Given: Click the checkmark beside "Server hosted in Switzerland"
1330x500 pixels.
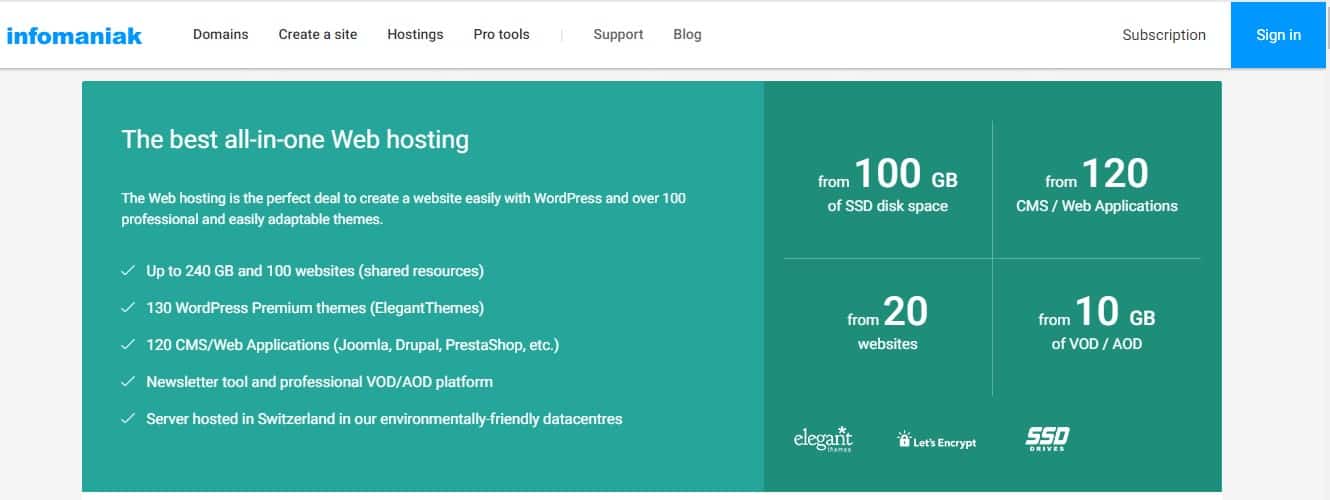Looking at the screenshot, I should 127,419.
